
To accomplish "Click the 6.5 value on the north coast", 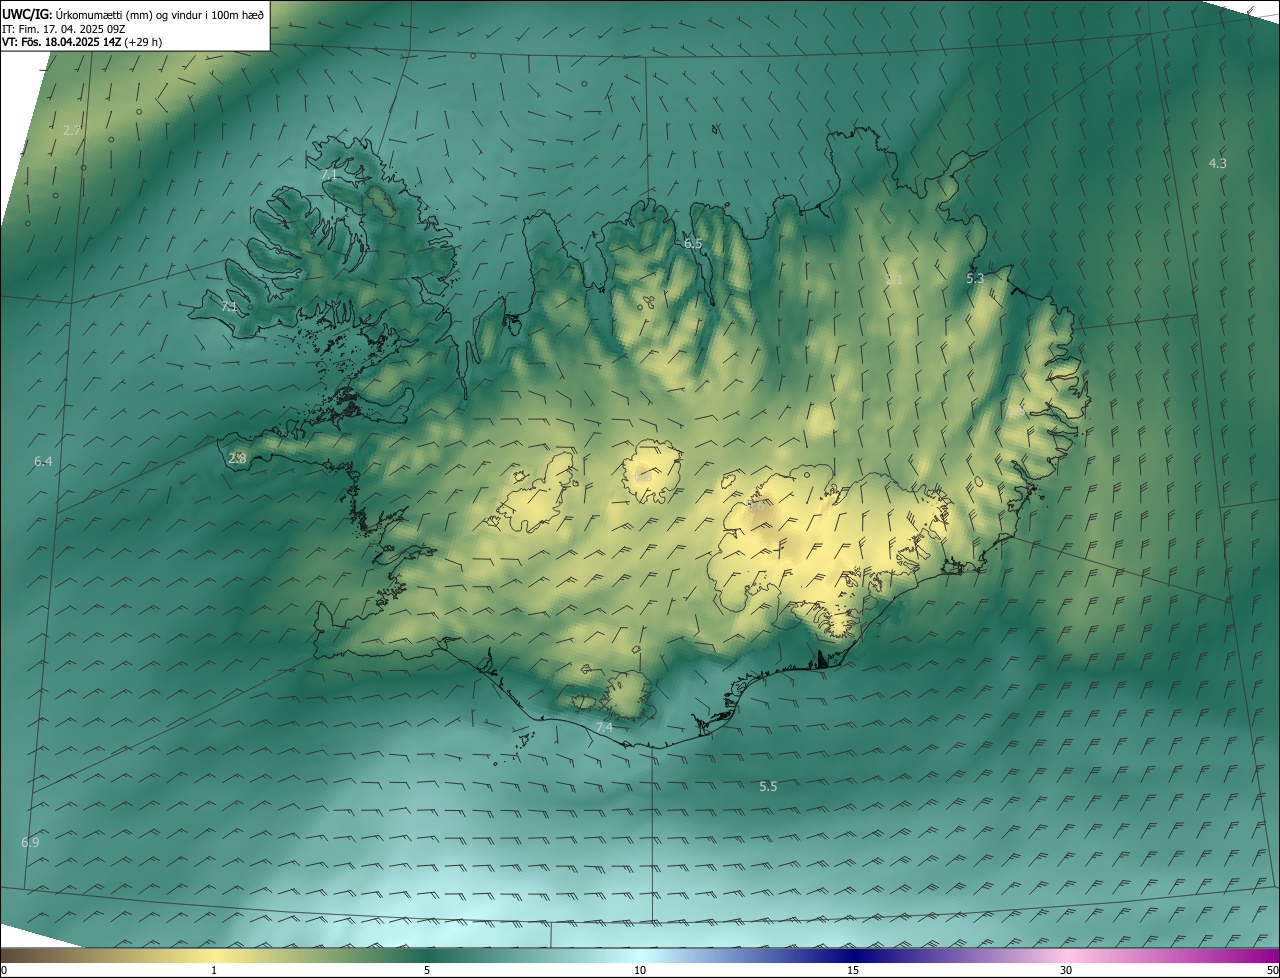I will coord(693,244).
